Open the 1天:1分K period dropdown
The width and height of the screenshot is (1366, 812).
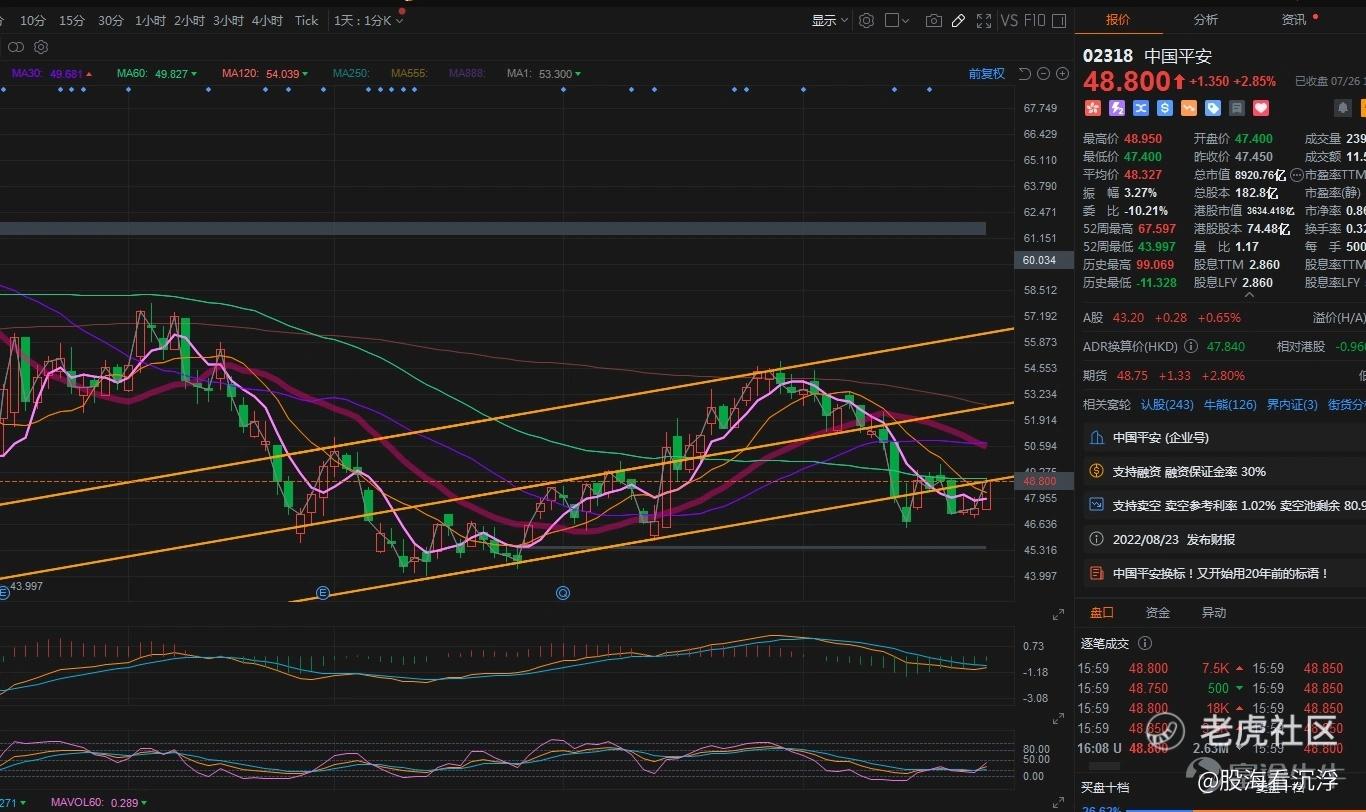click(368, 20)
